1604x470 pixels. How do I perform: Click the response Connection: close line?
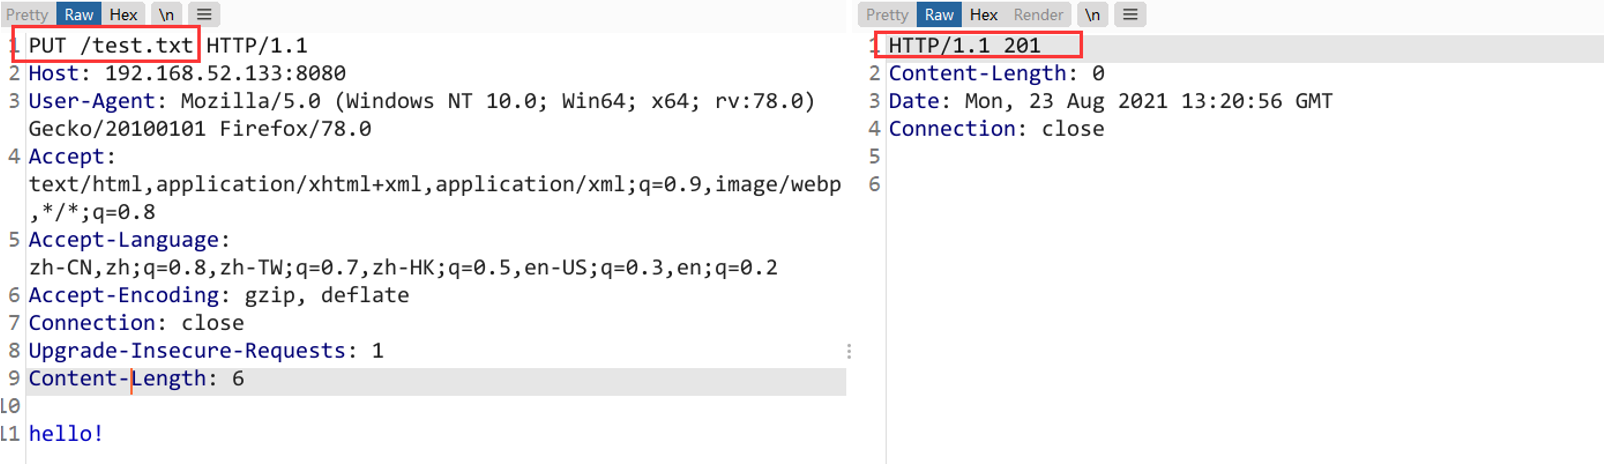(x=996, y=129)
